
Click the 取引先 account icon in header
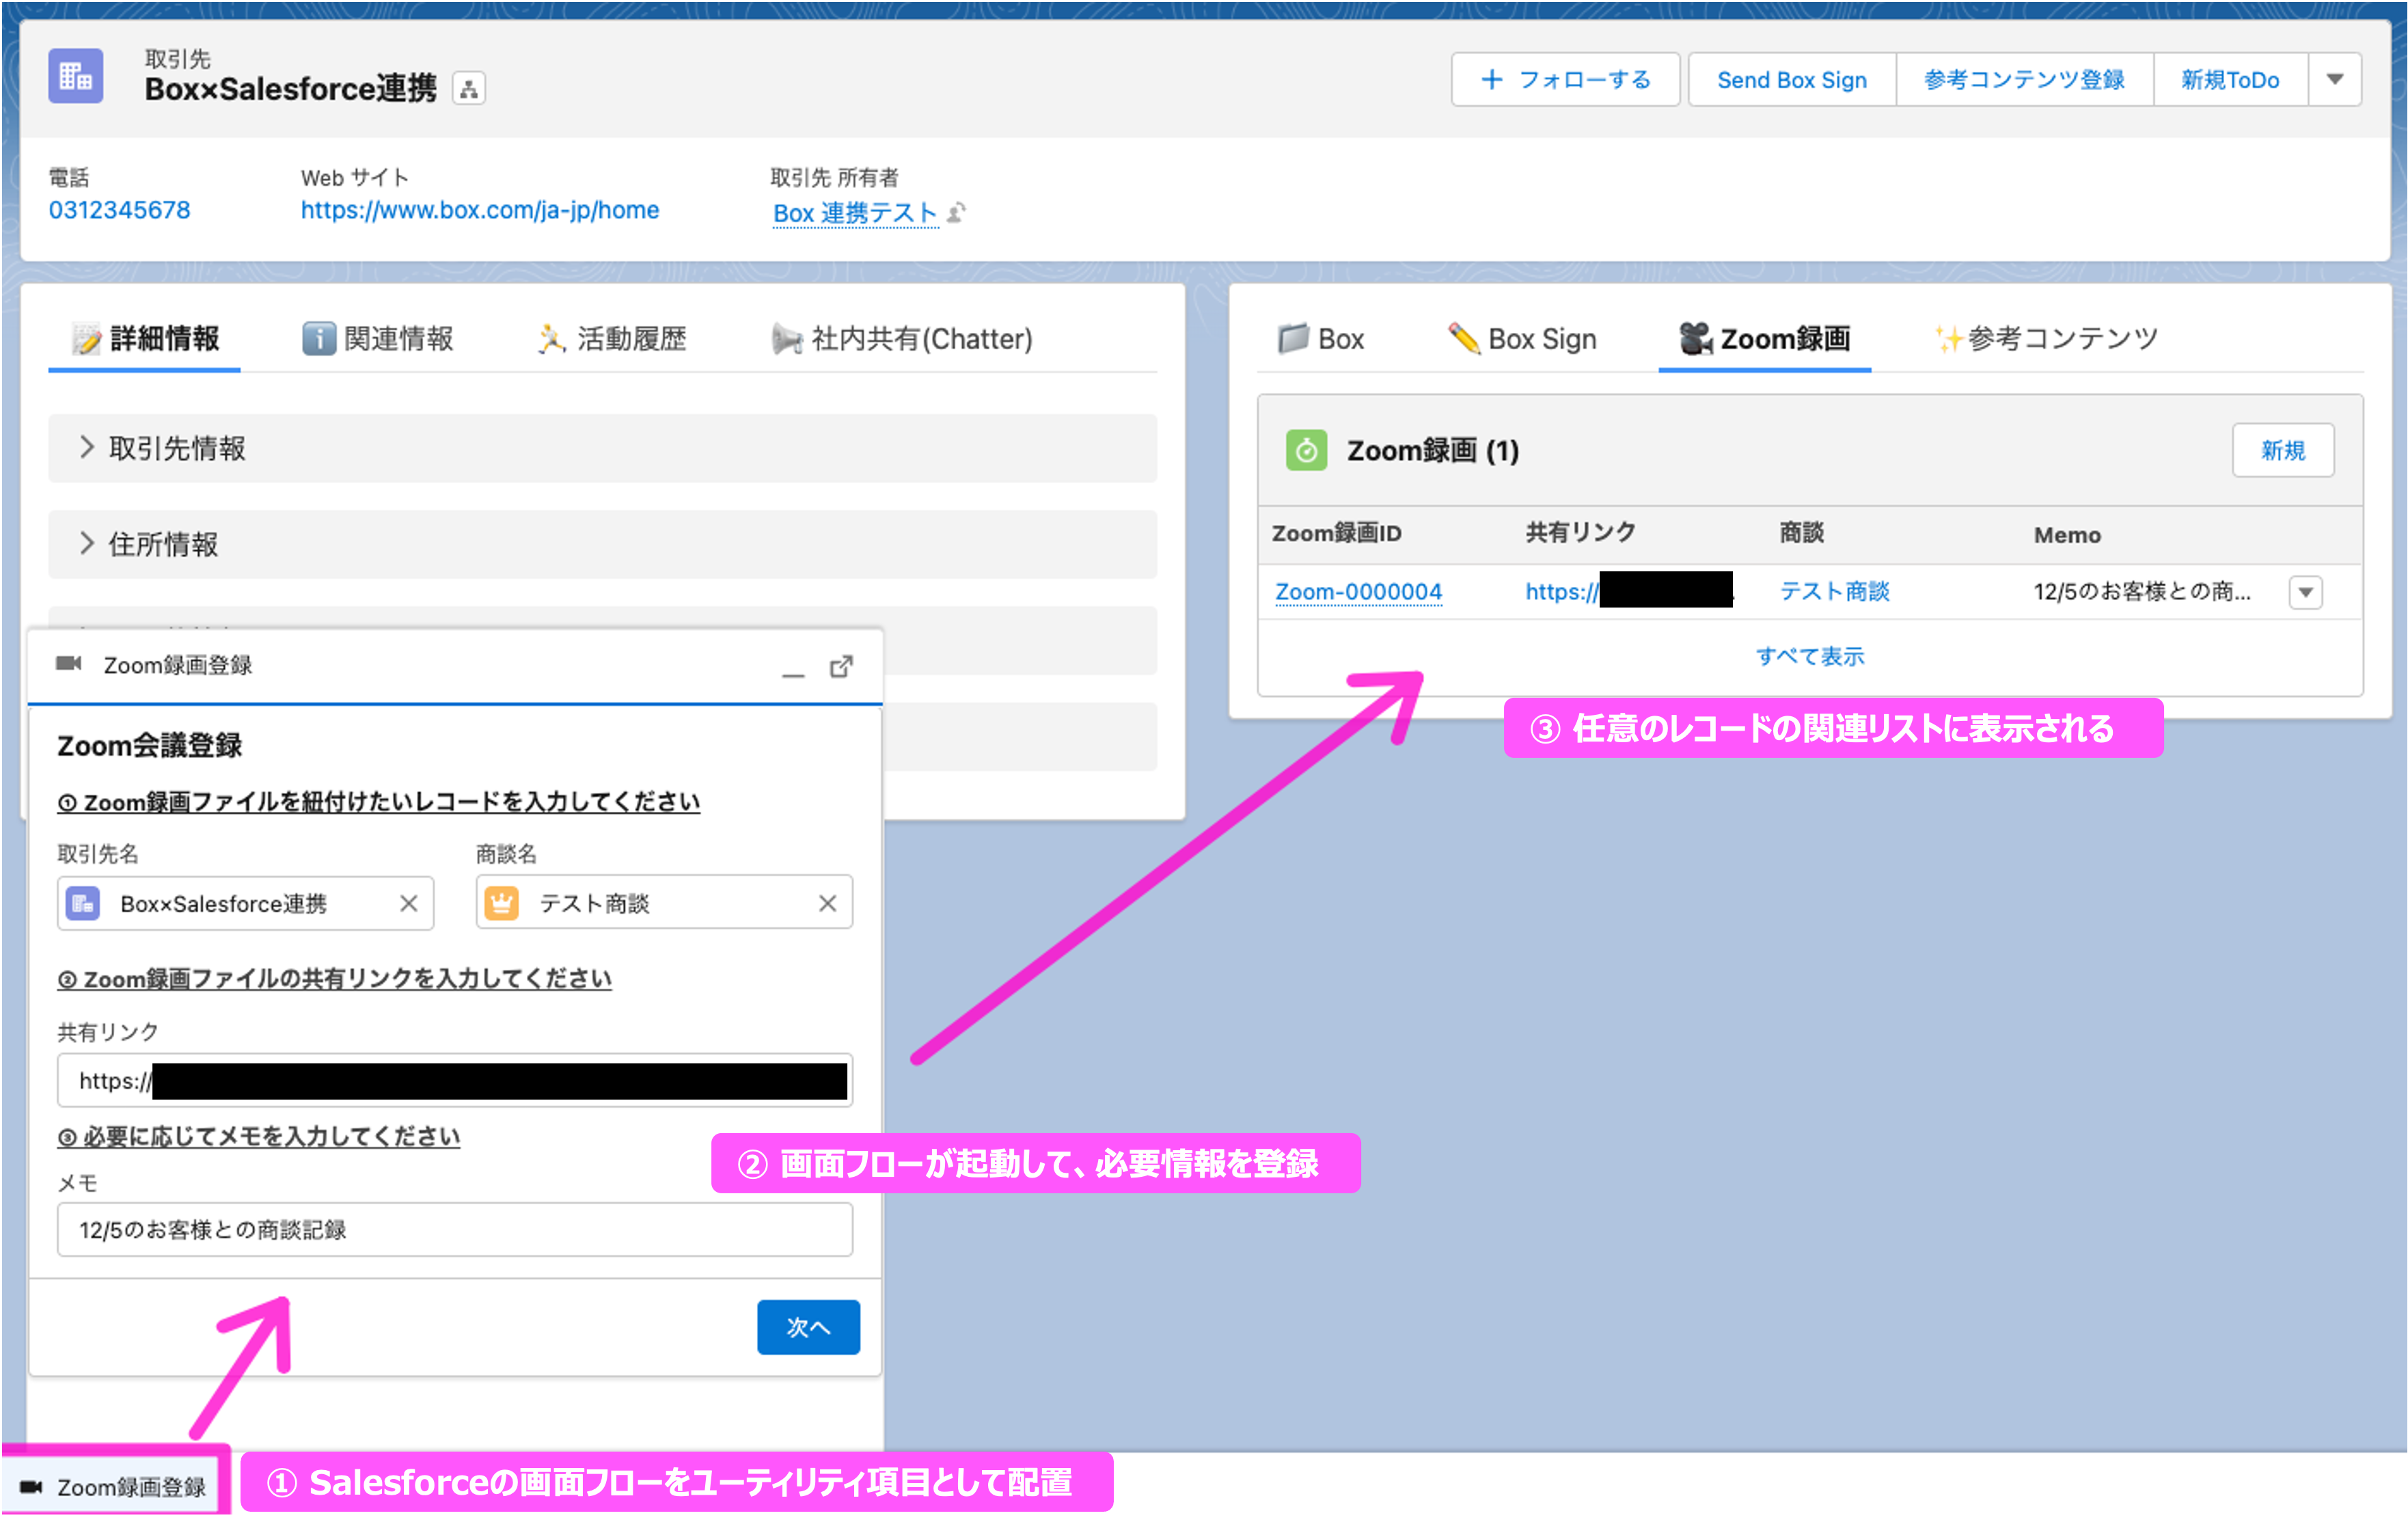pos(76,76)
